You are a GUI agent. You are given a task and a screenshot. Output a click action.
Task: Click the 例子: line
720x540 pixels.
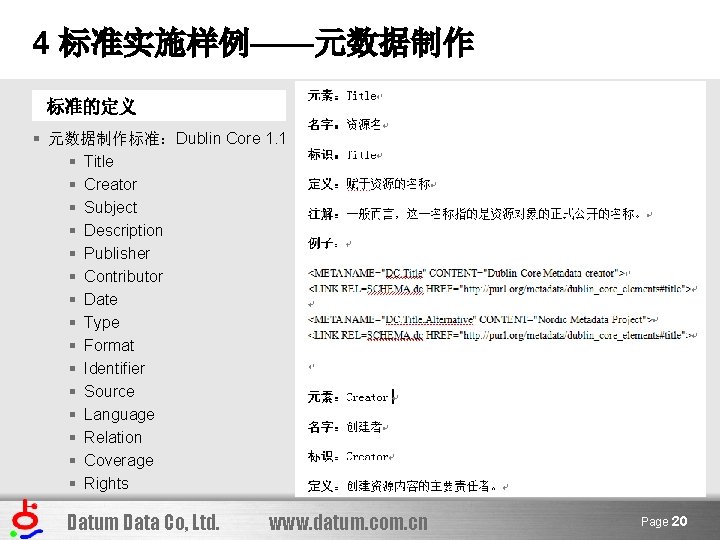click(x=329, y=243)
